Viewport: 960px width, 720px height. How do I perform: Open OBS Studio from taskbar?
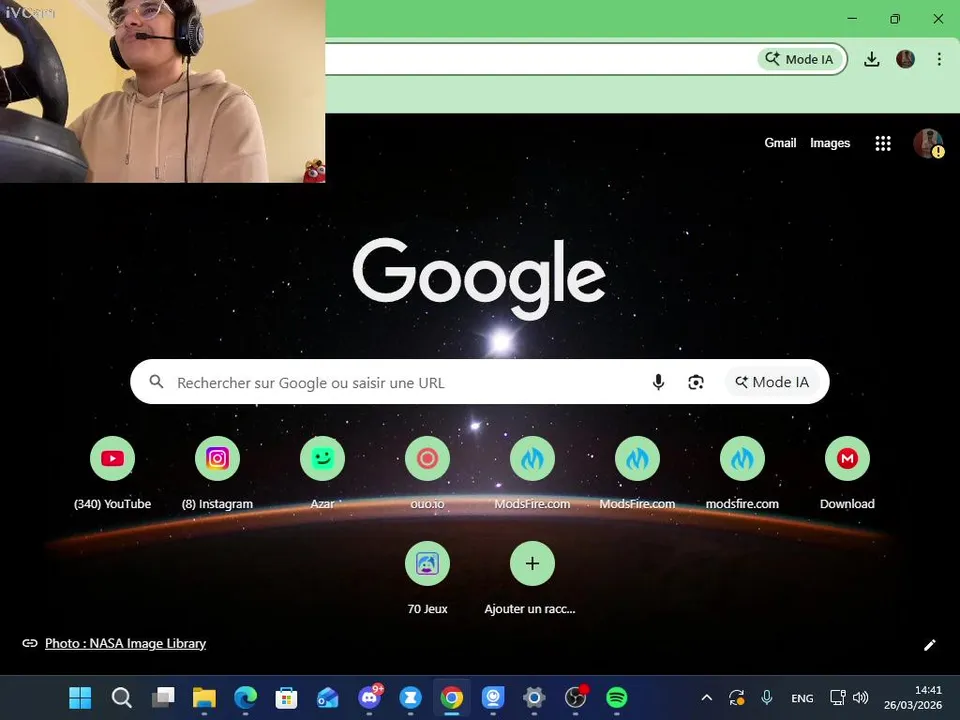[x=576, y=697]
